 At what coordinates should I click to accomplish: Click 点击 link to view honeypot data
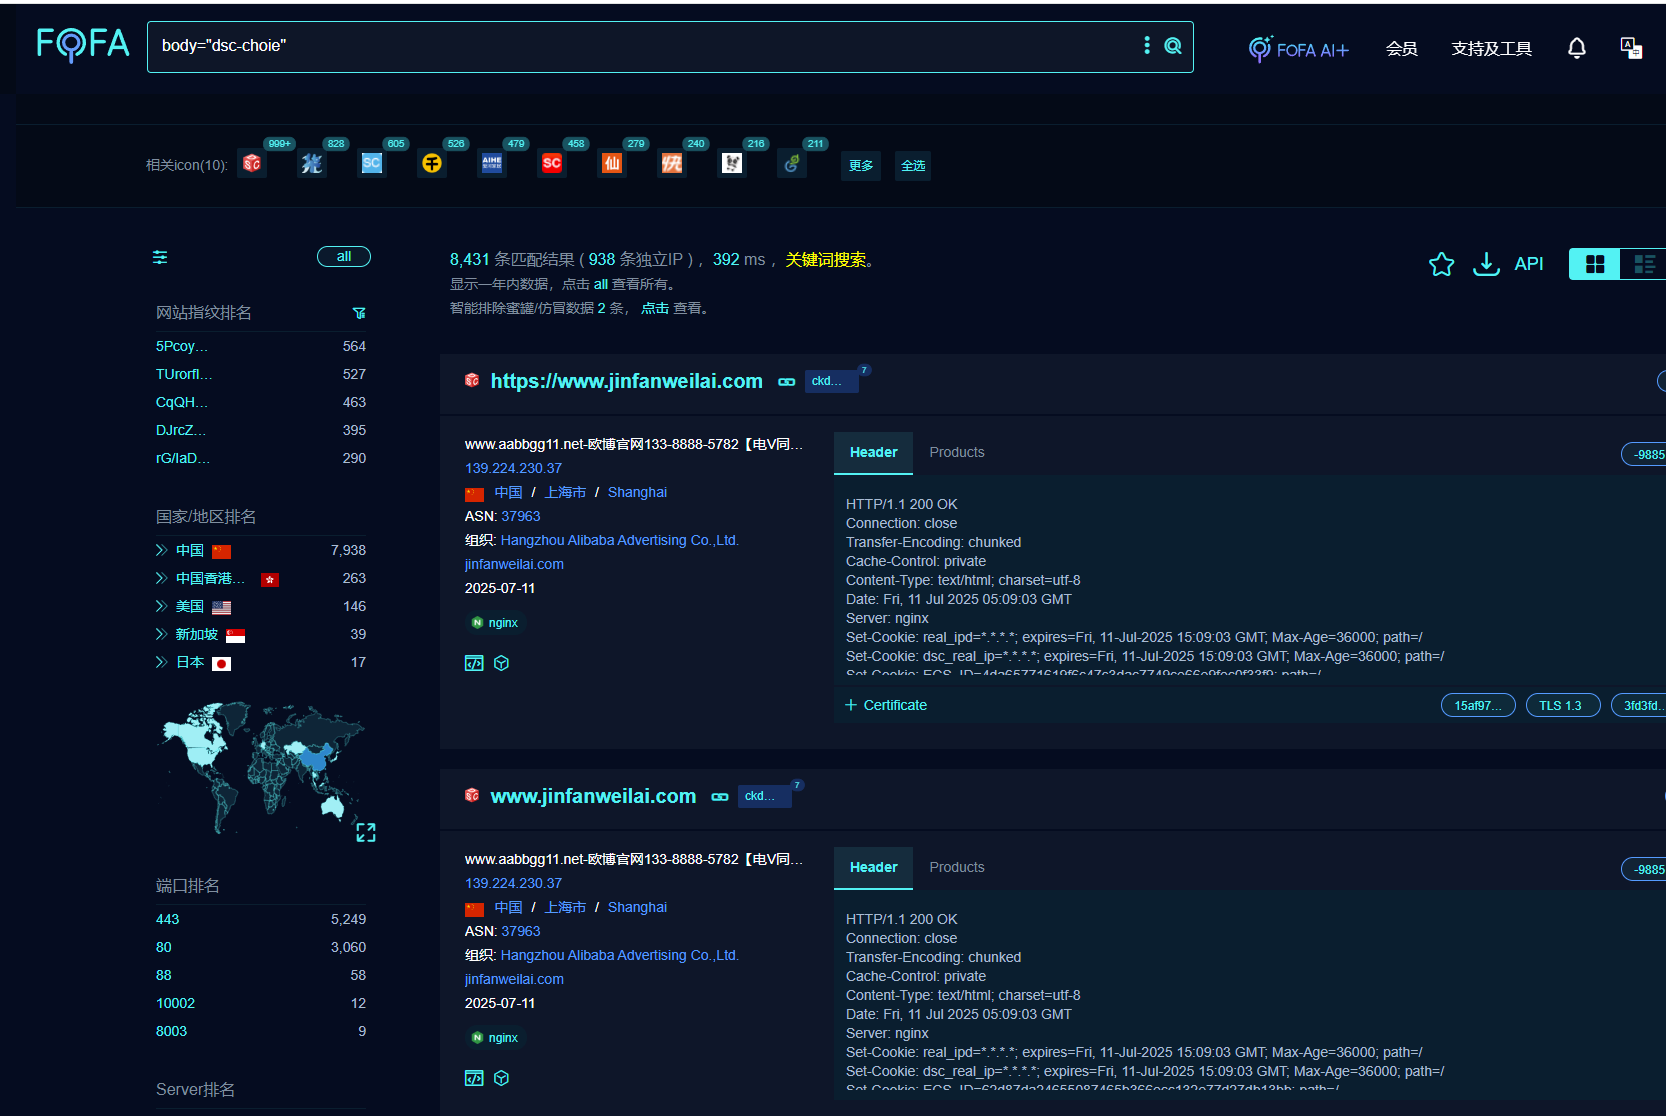point(654,308)
